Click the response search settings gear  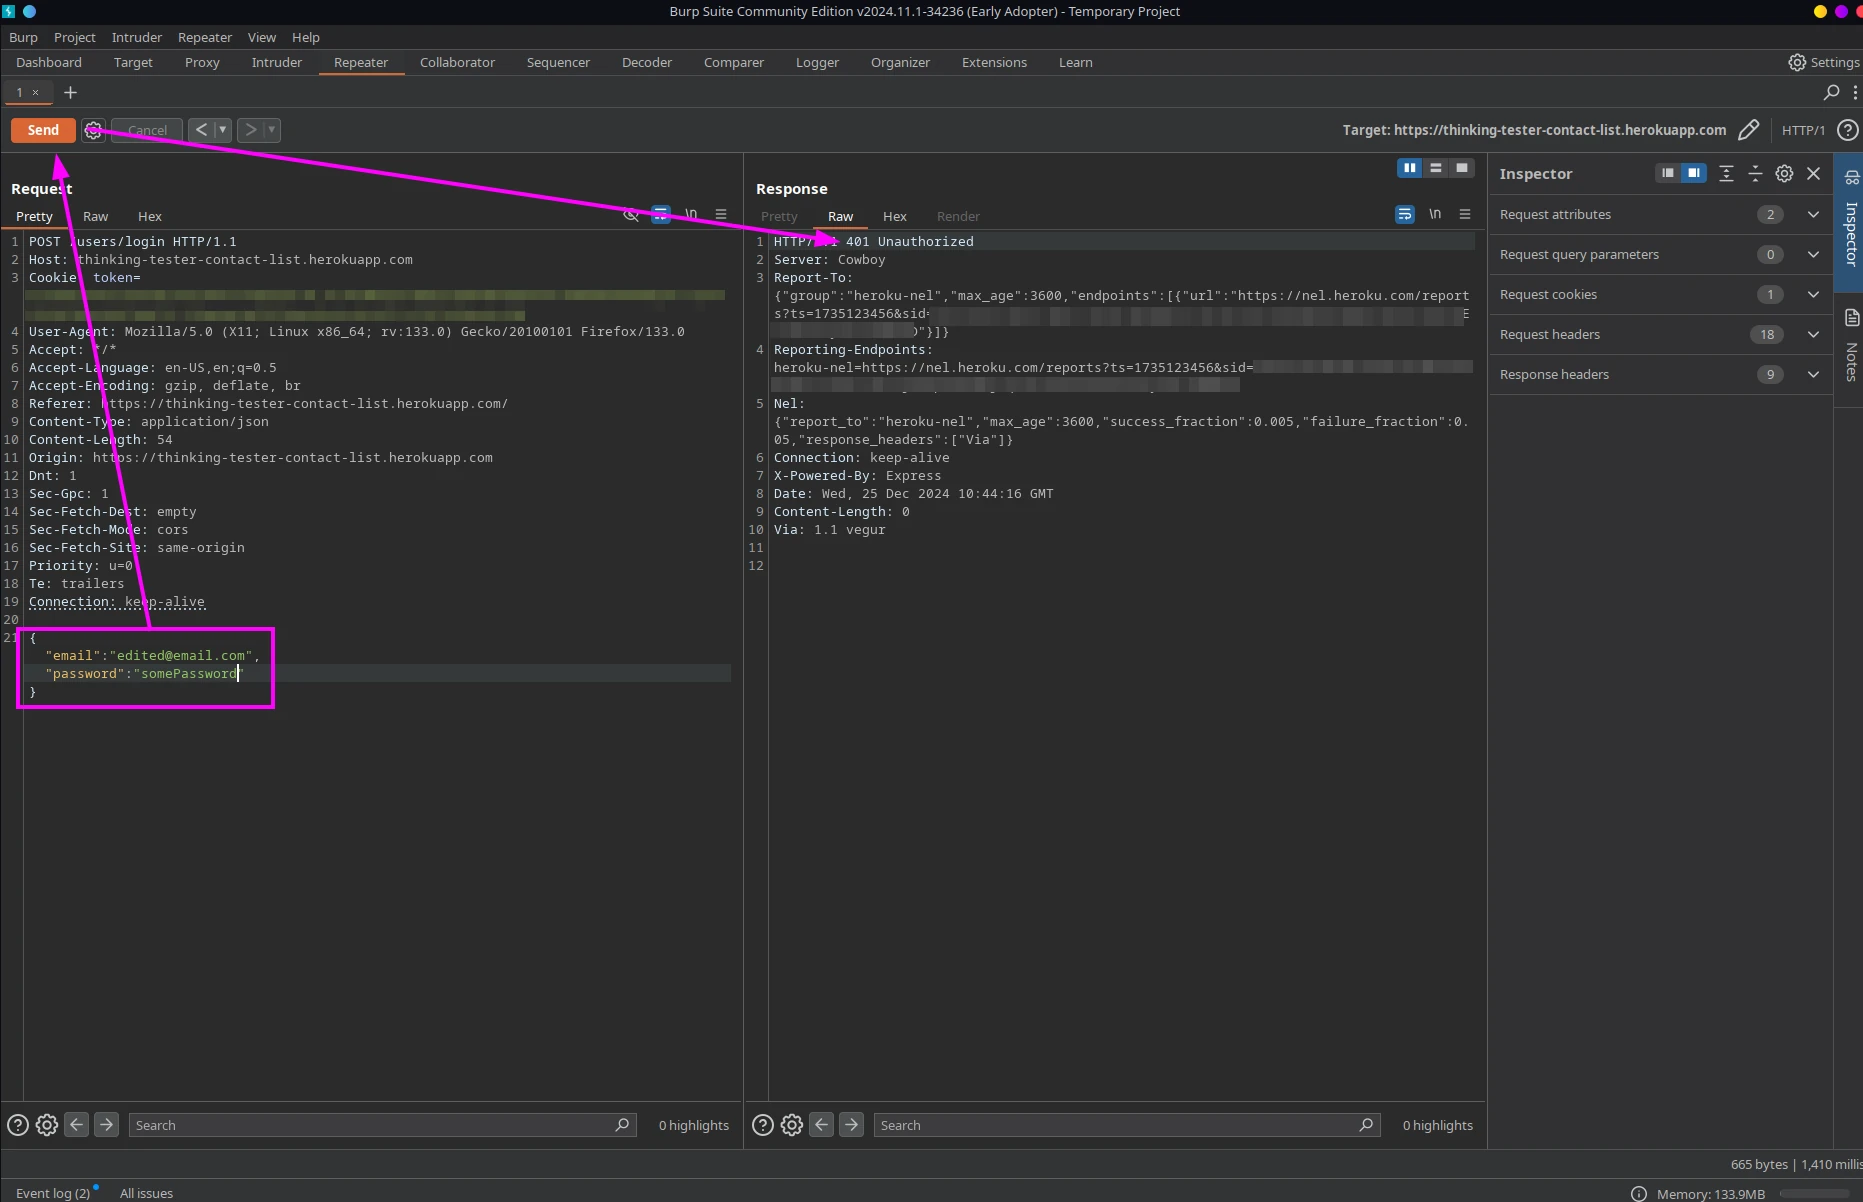click(x=791, y=1125)
